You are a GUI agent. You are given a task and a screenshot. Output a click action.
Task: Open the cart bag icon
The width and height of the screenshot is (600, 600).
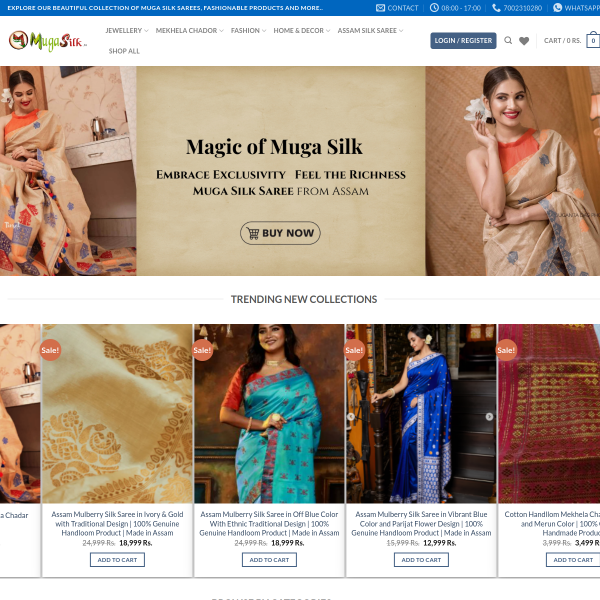pyautogui.click(x=593, y=40)
